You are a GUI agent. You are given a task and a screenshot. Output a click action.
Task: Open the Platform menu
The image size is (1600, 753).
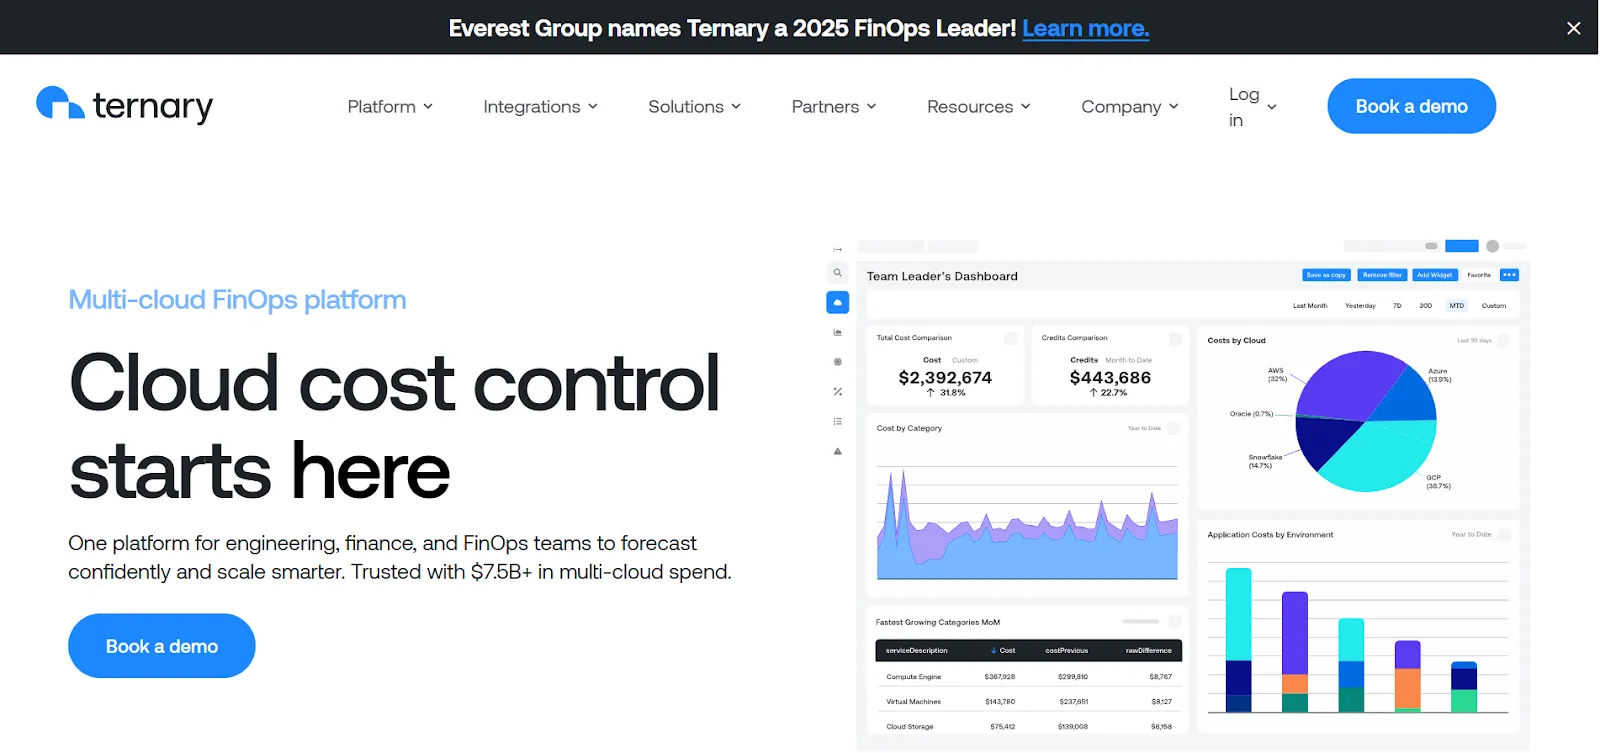[x=390, y=106]
